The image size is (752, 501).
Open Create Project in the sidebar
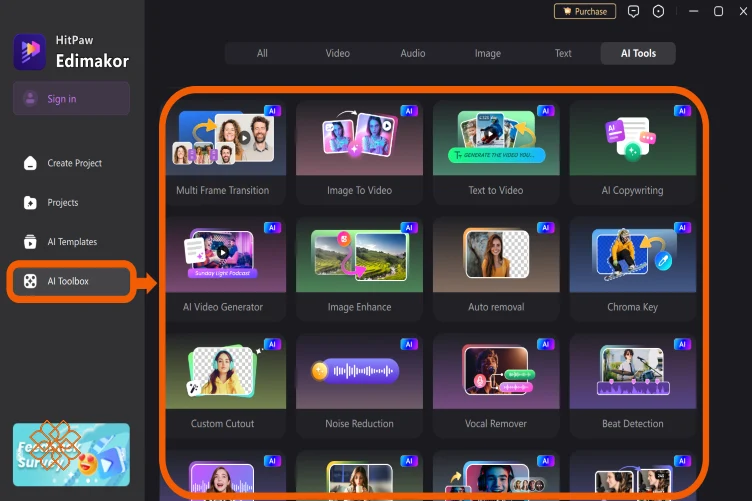[71, 163]
